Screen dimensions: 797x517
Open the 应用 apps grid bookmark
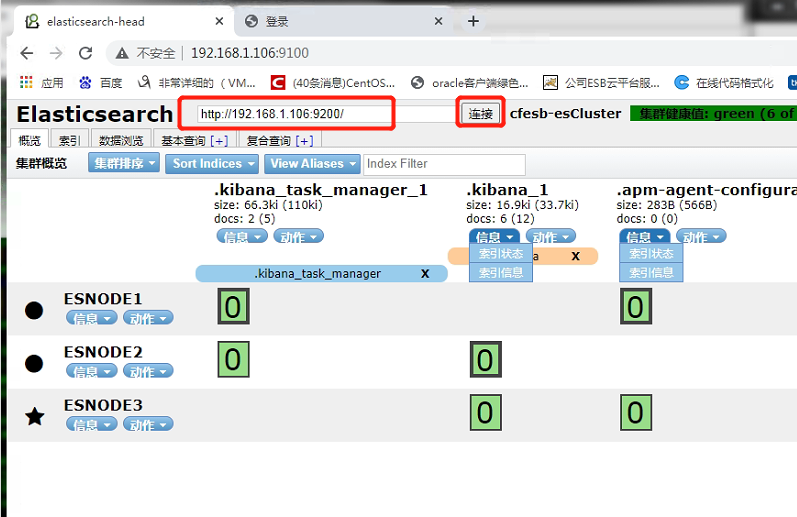point(42,82)
